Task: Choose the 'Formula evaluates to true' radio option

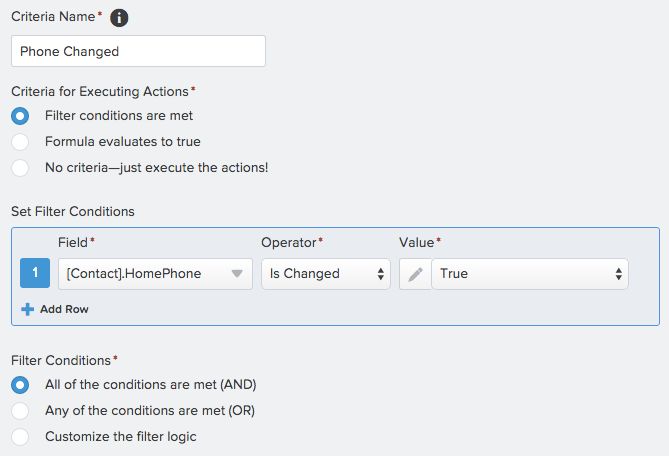Action: pos(20,142)
